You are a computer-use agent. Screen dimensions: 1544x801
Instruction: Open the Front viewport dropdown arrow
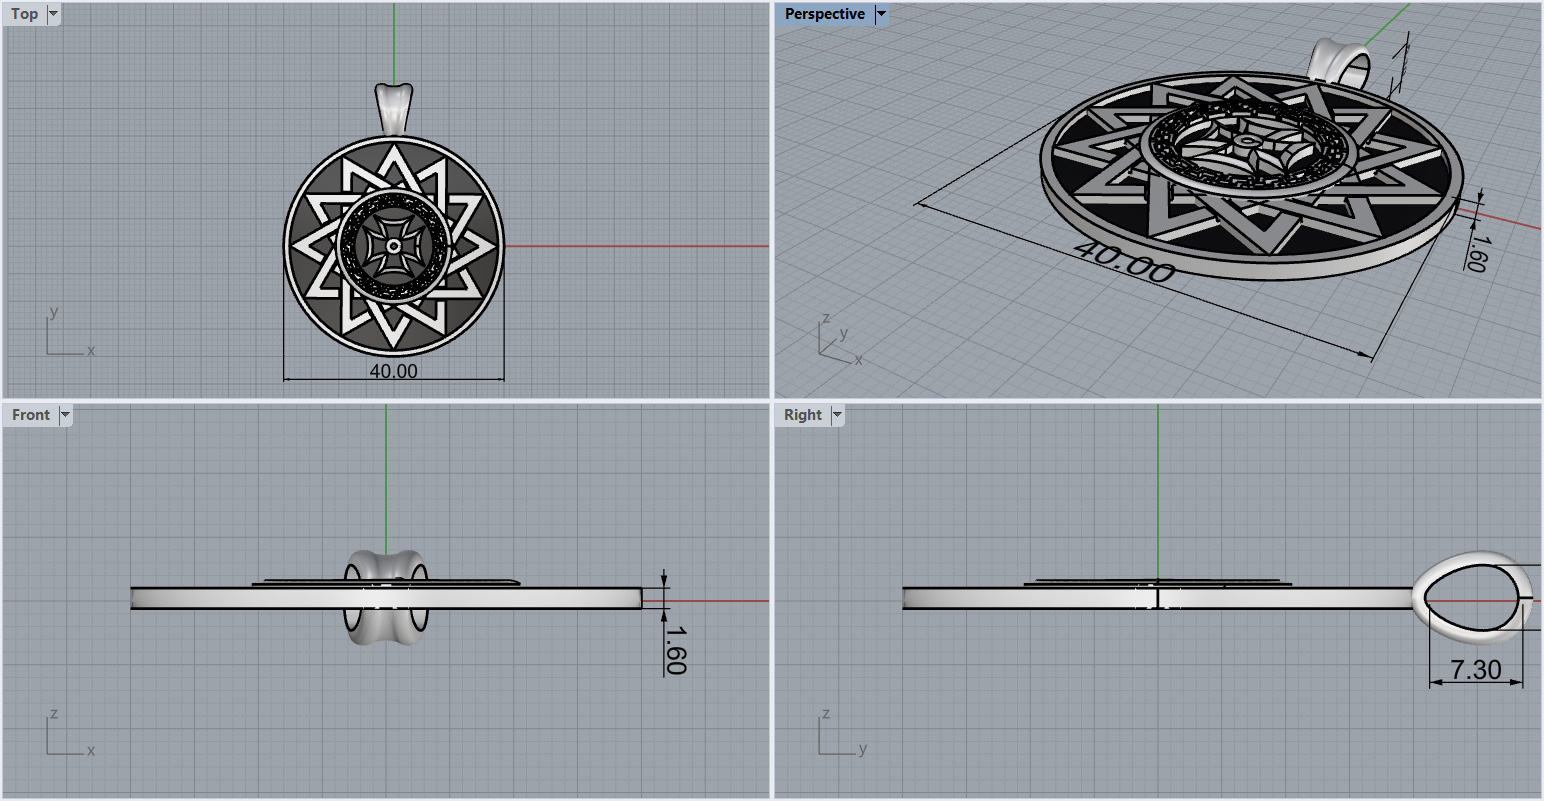pyautogui.click(x=66, y=415)
